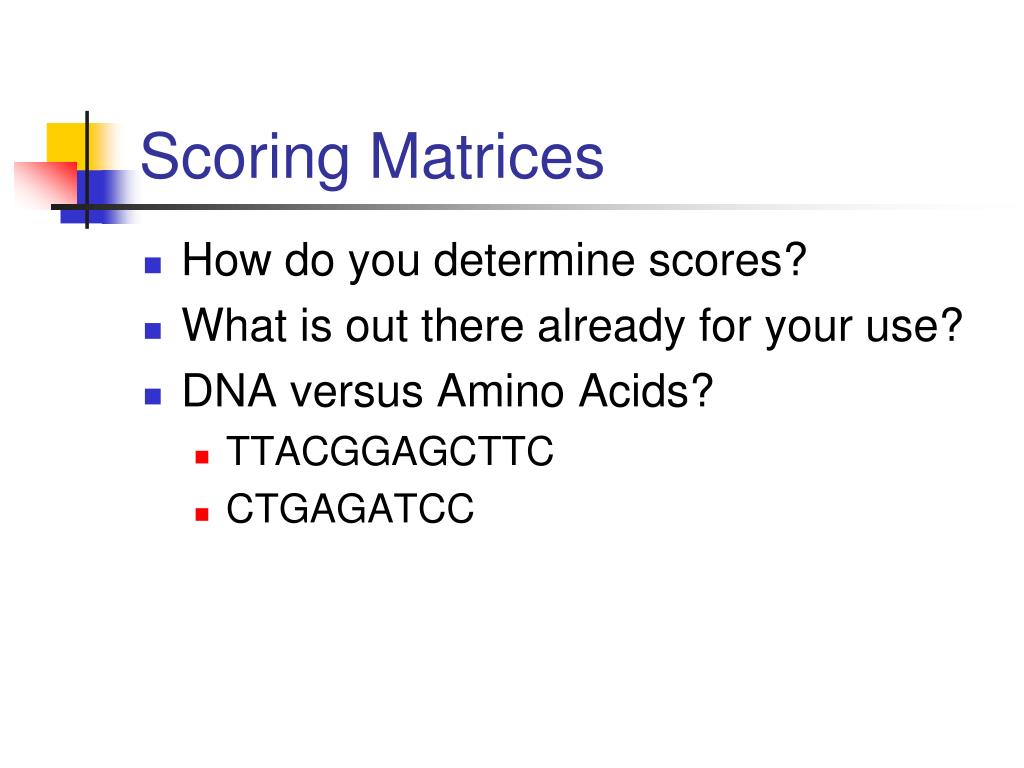
Task: Click the blue bullet before 'DNA versus Amino Acids?'
Action: click(x=153, y=396)
